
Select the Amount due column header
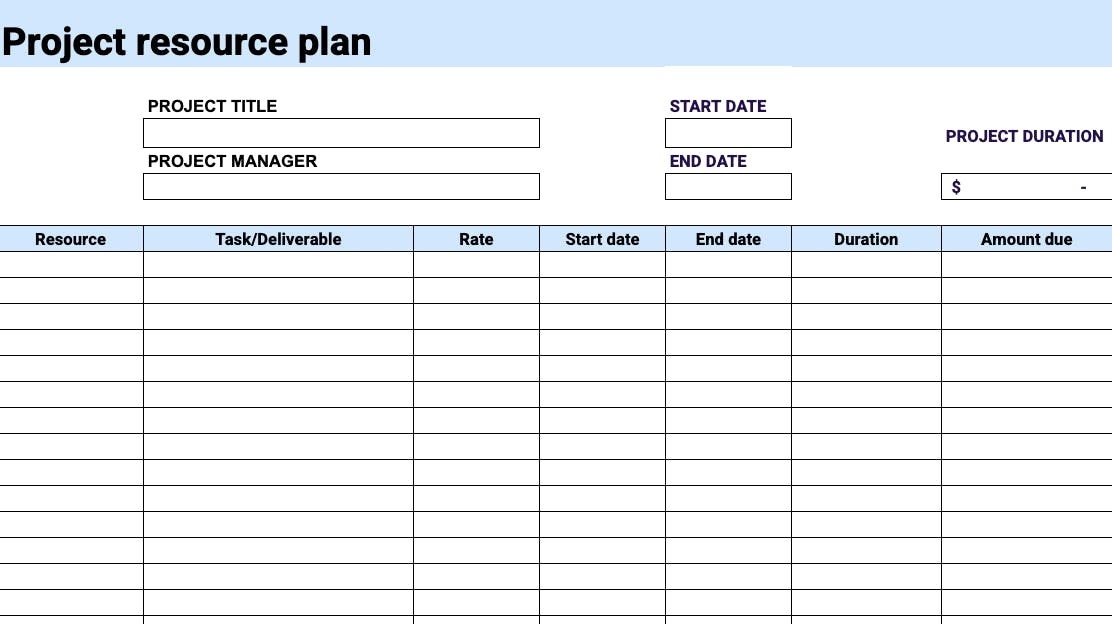coord(1026,239)
